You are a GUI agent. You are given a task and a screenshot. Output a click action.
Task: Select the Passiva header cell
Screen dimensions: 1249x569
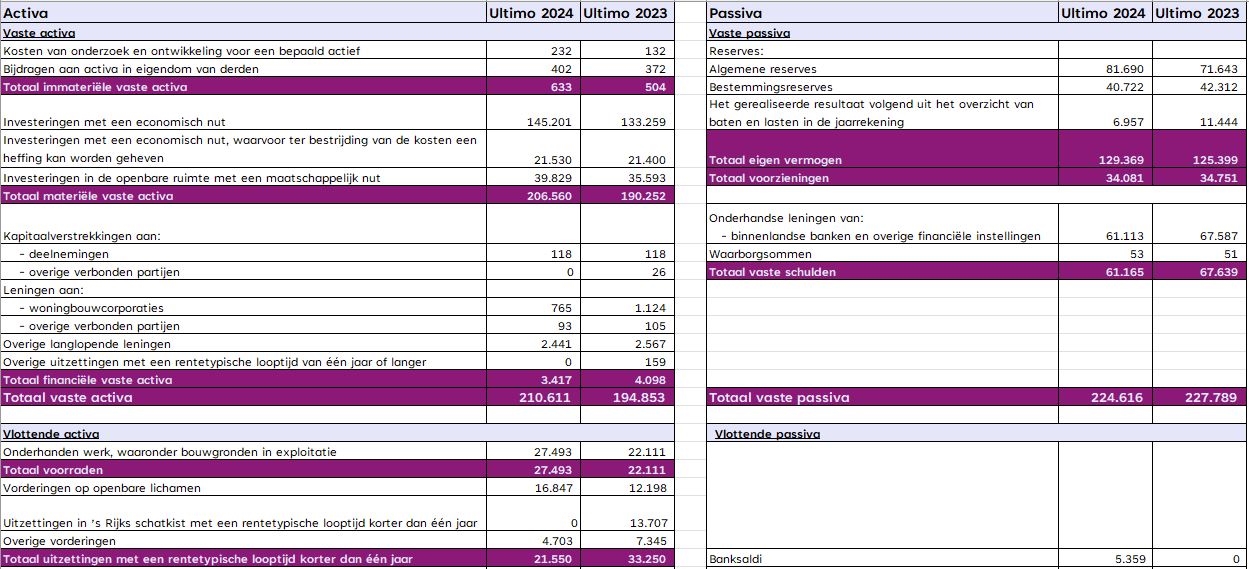pos(882,13)
